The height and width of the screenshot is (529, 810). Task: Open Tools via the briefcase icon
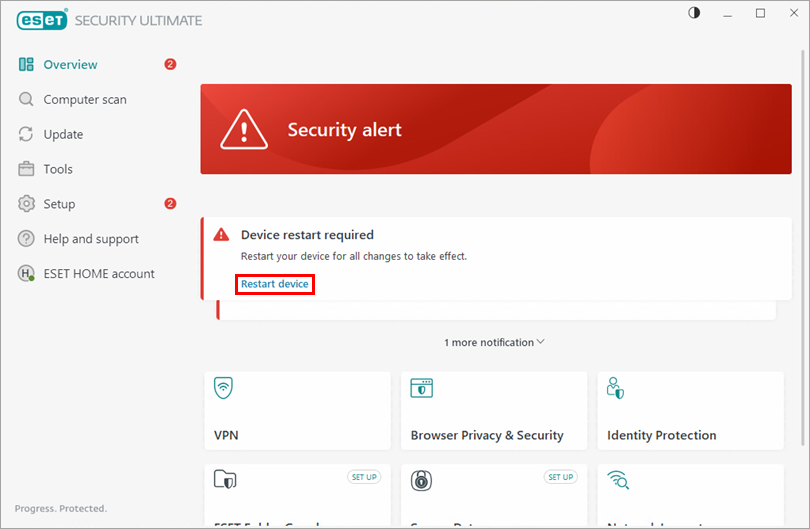click(x=26, y=169)
